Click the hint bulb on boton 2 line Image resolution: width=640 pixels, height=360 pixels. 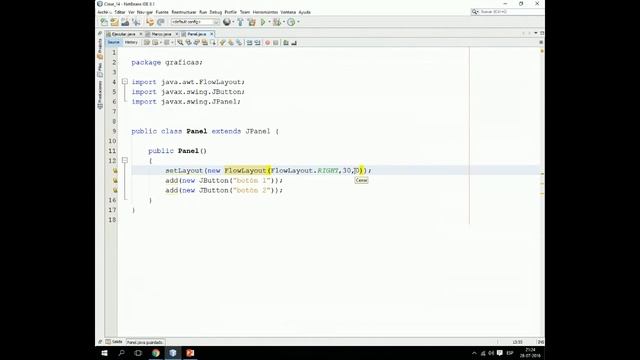[115, 190]
